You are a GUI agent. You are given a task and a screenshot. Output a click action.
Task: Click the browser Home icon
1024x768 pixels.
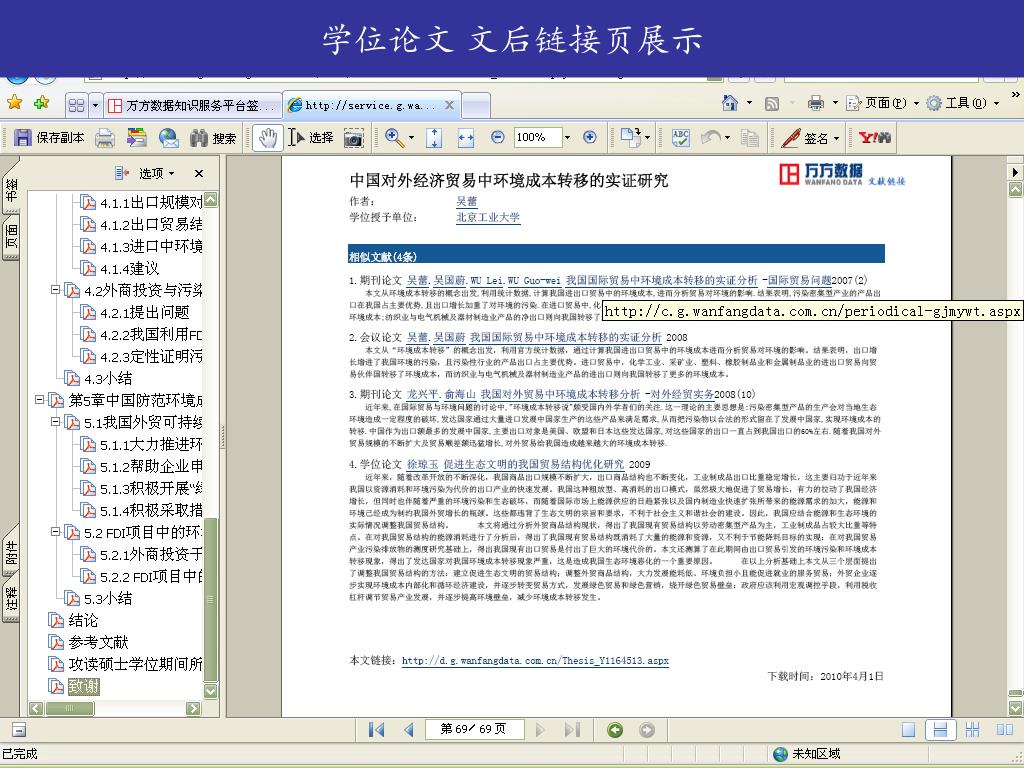tap(729, 103)
